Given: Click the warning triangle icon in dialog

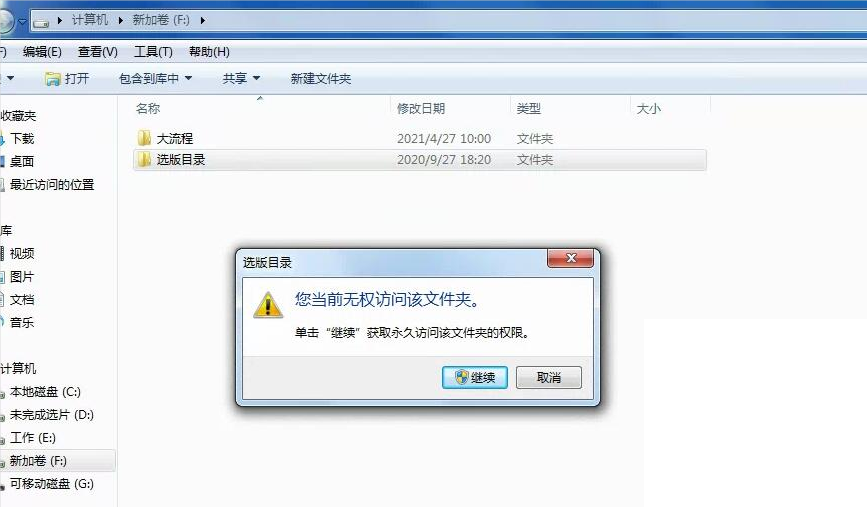Looking at the screenshot, I should click(268, 305).
